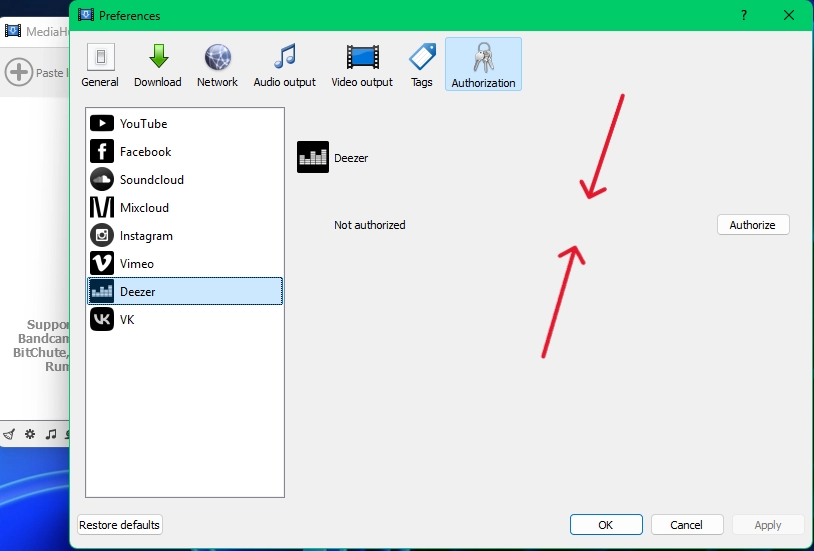Select Instagram from the list
814x551 pixels.
point(146,236)
